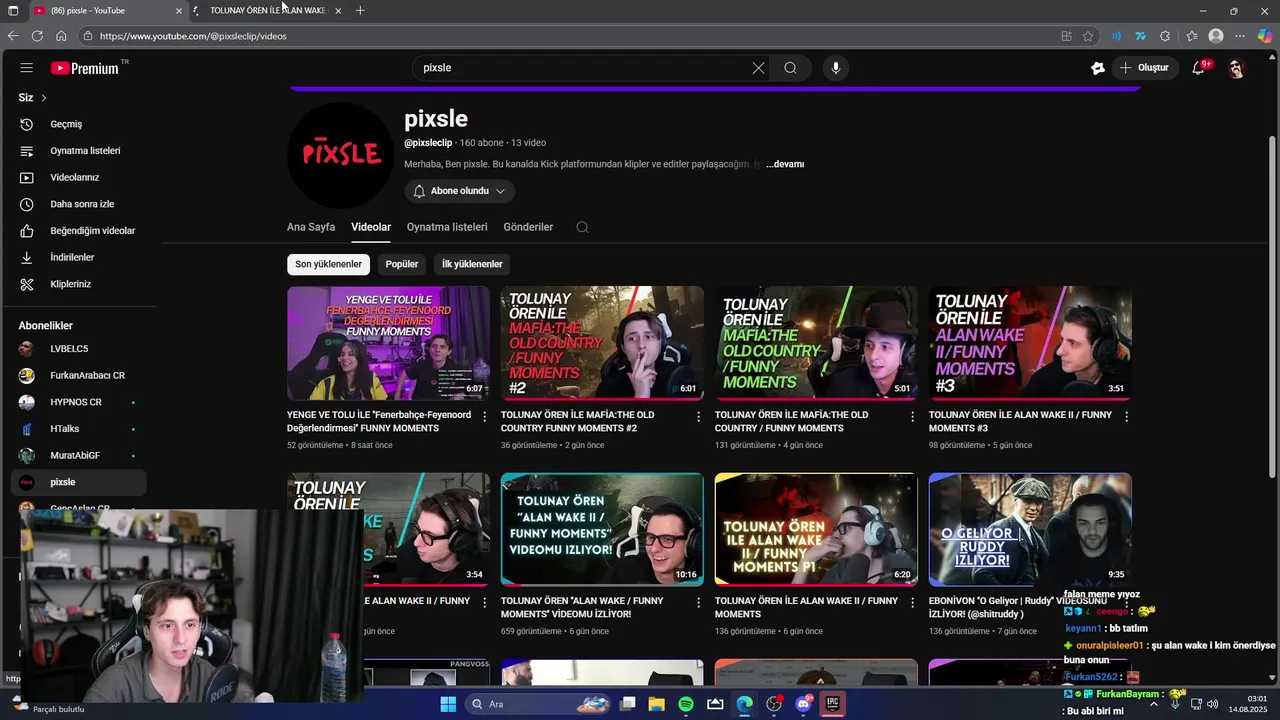Switch to channel Oynatma listeleri tab
The height and width of the screenshot is (720, 1280).
[447, 227]
